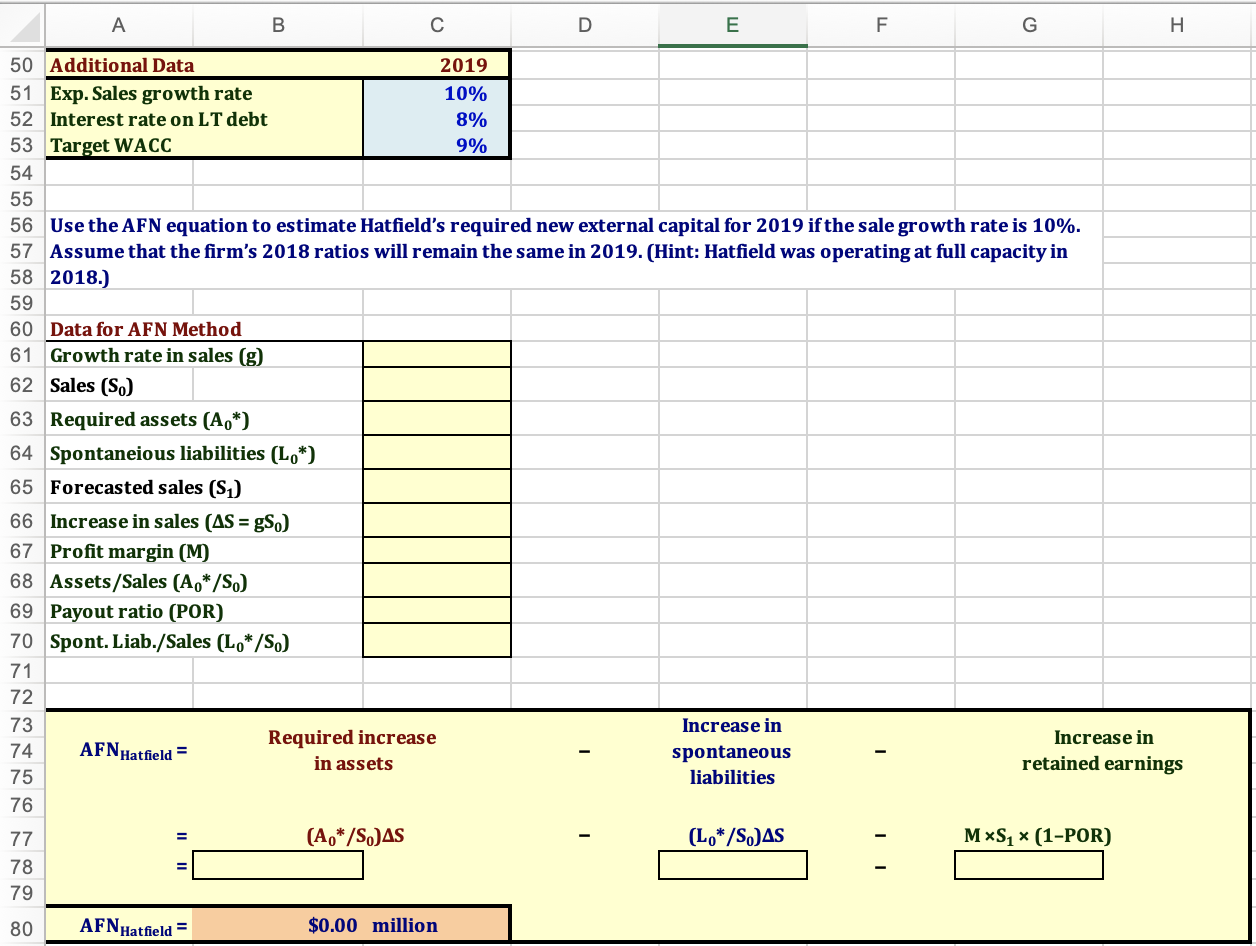Click the Interest rate on LT debt label

(159, 119)
